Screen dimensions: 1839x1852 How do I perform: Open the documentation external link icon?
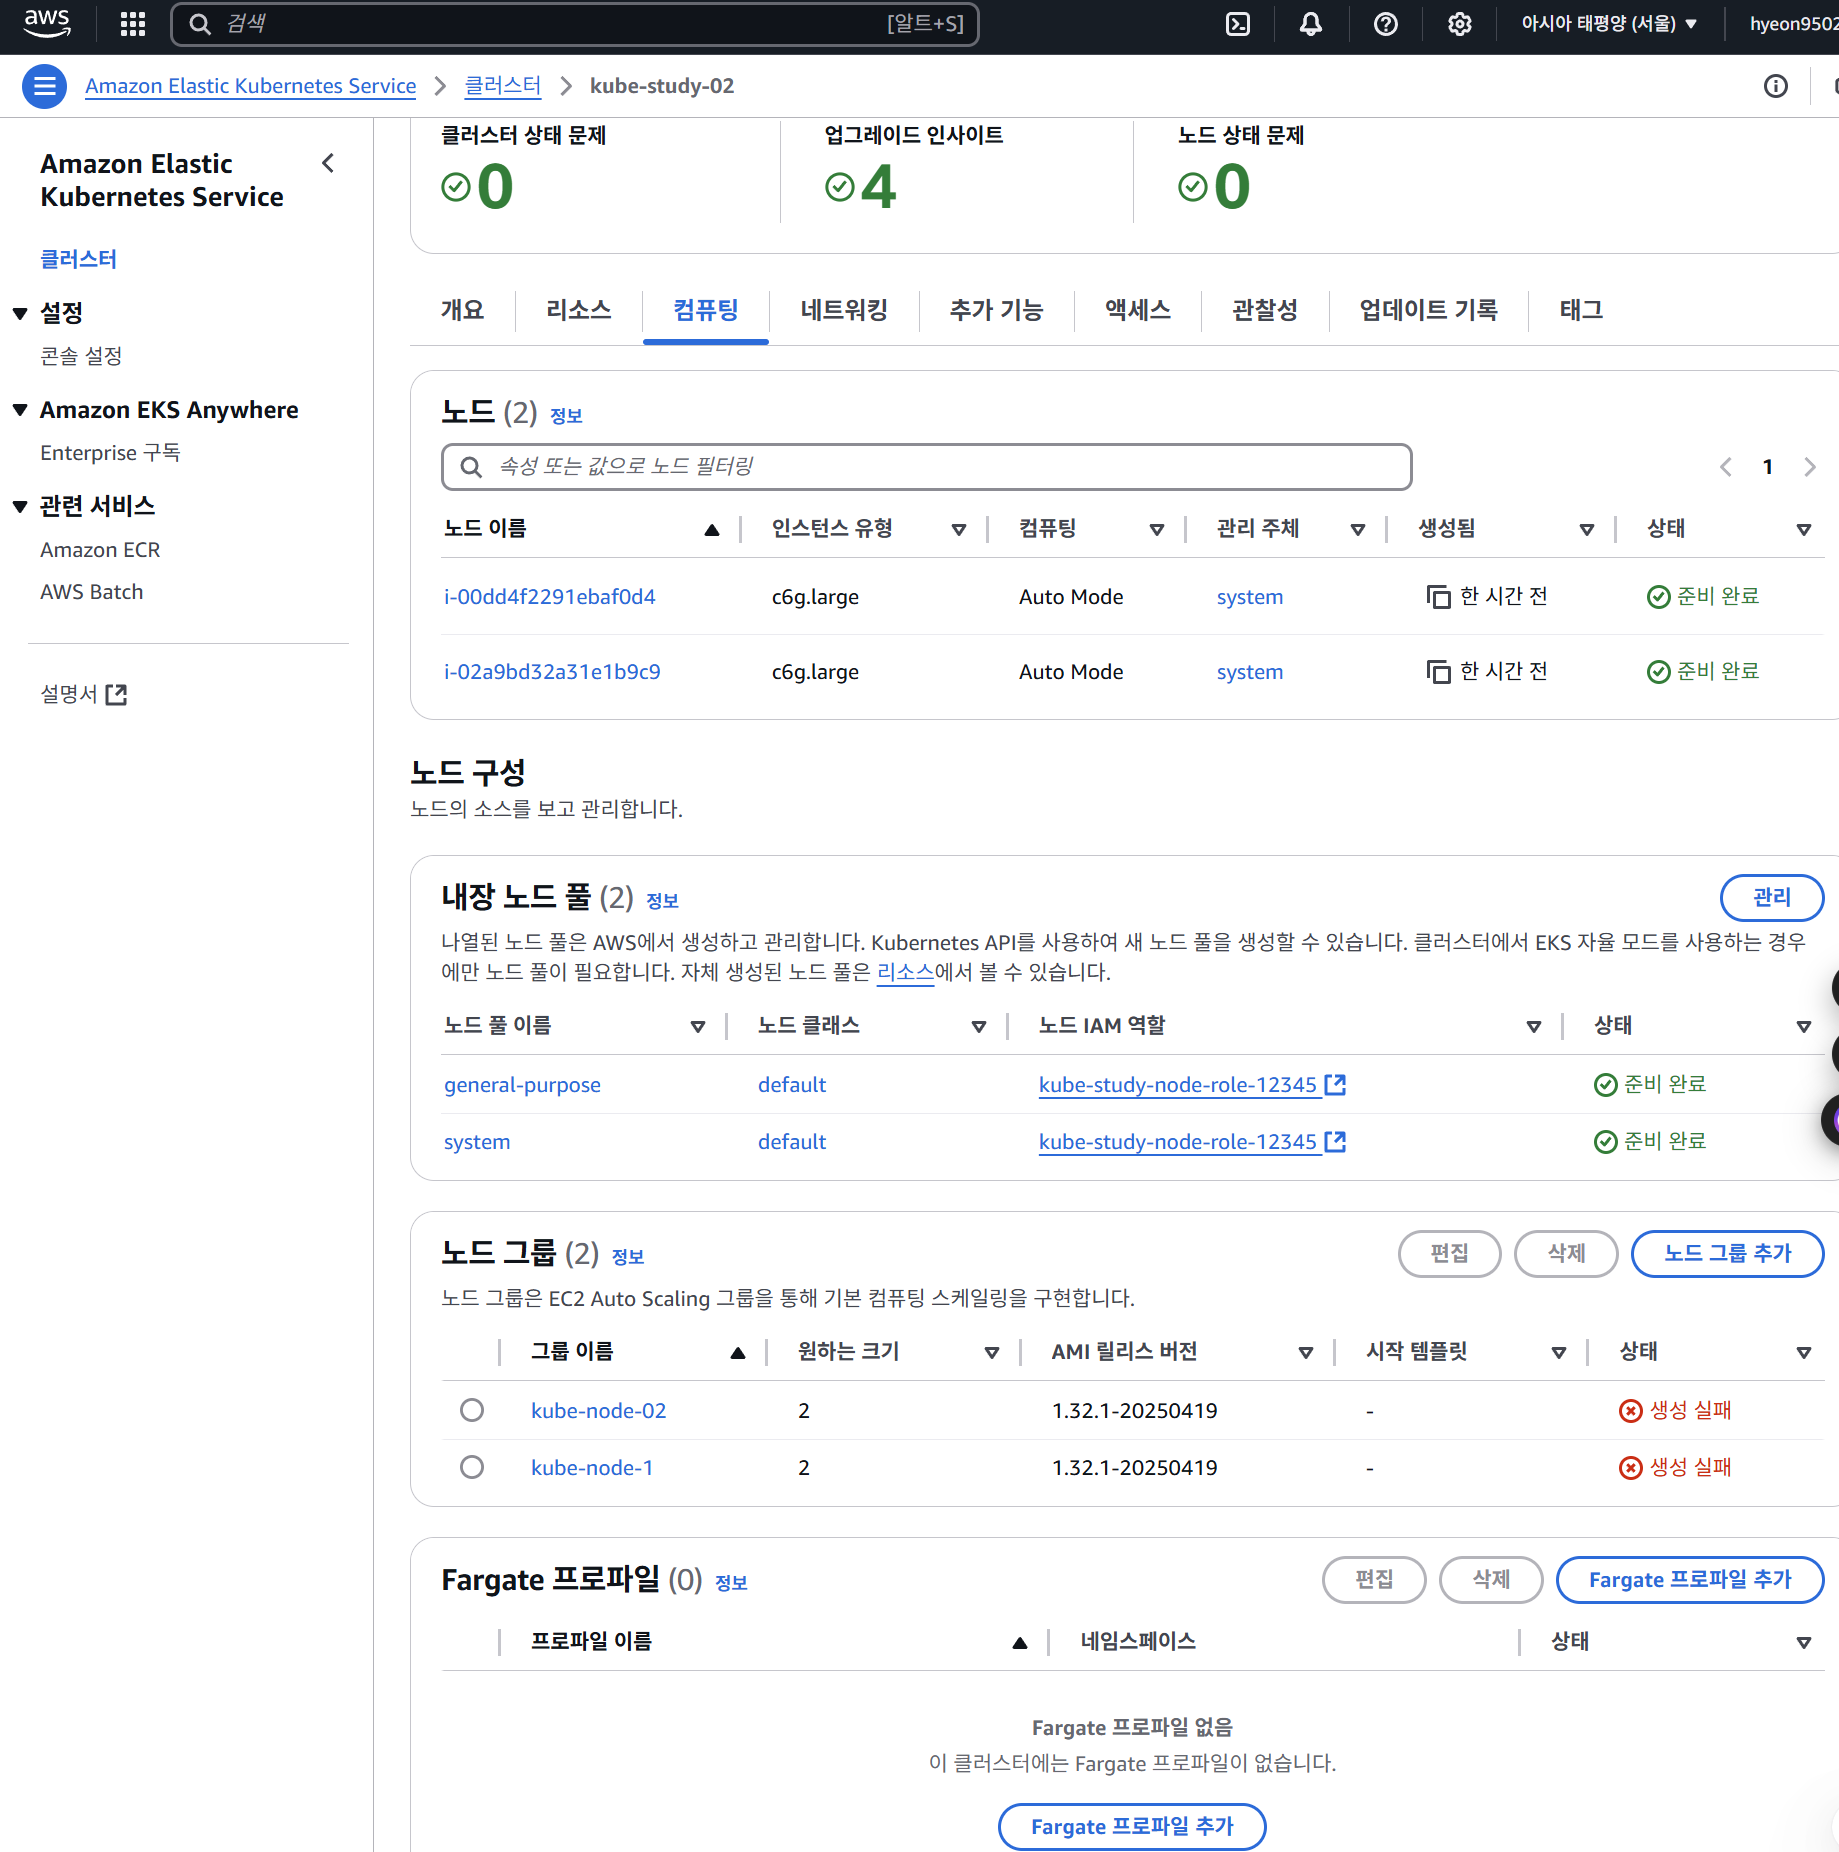116,694
